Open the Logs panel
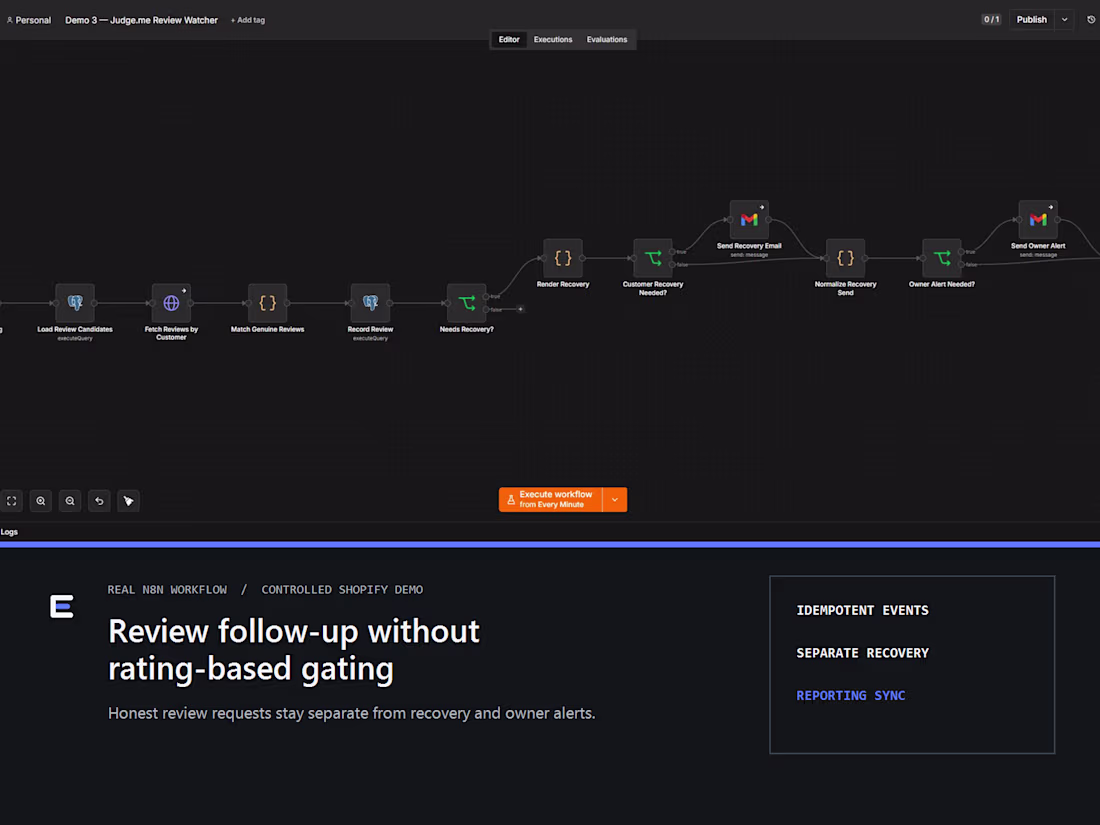1100x825 pixels. click(9, 532)
